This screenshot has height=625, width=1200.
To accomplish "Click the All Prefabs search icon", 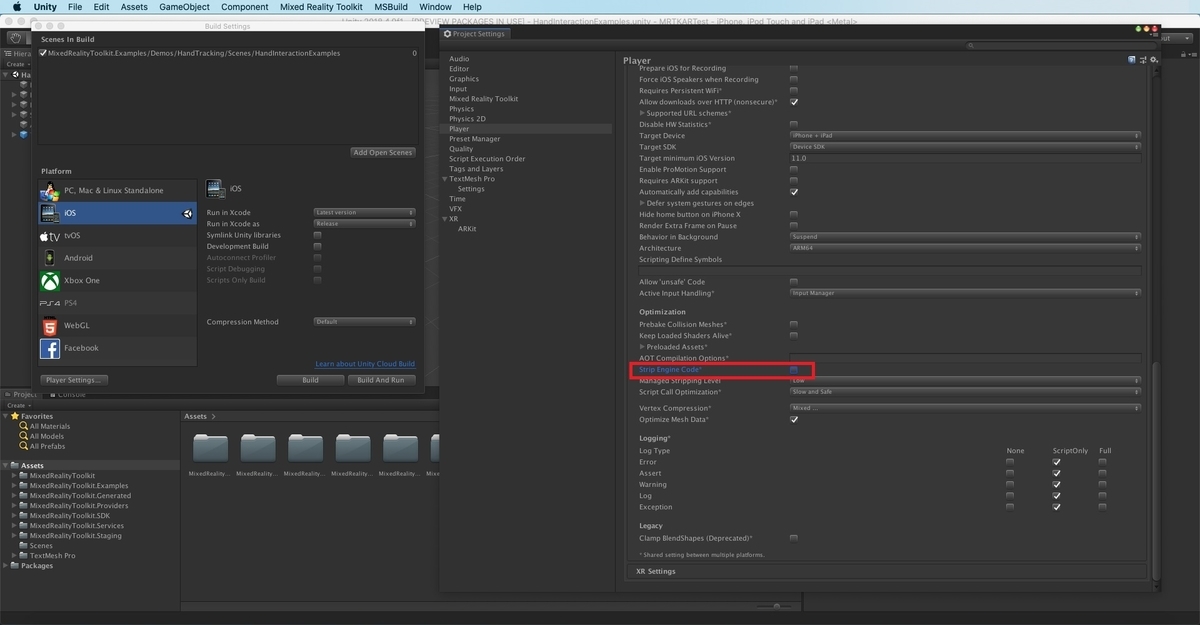I will (24, 446).
